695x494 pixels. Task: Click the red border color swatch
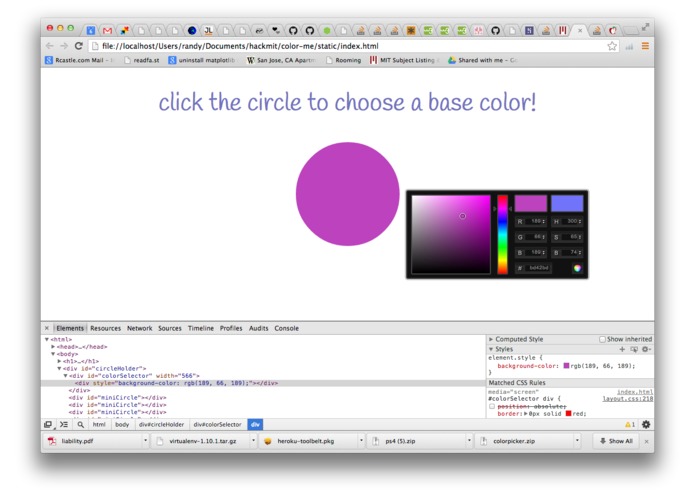[x=568, y=414]
